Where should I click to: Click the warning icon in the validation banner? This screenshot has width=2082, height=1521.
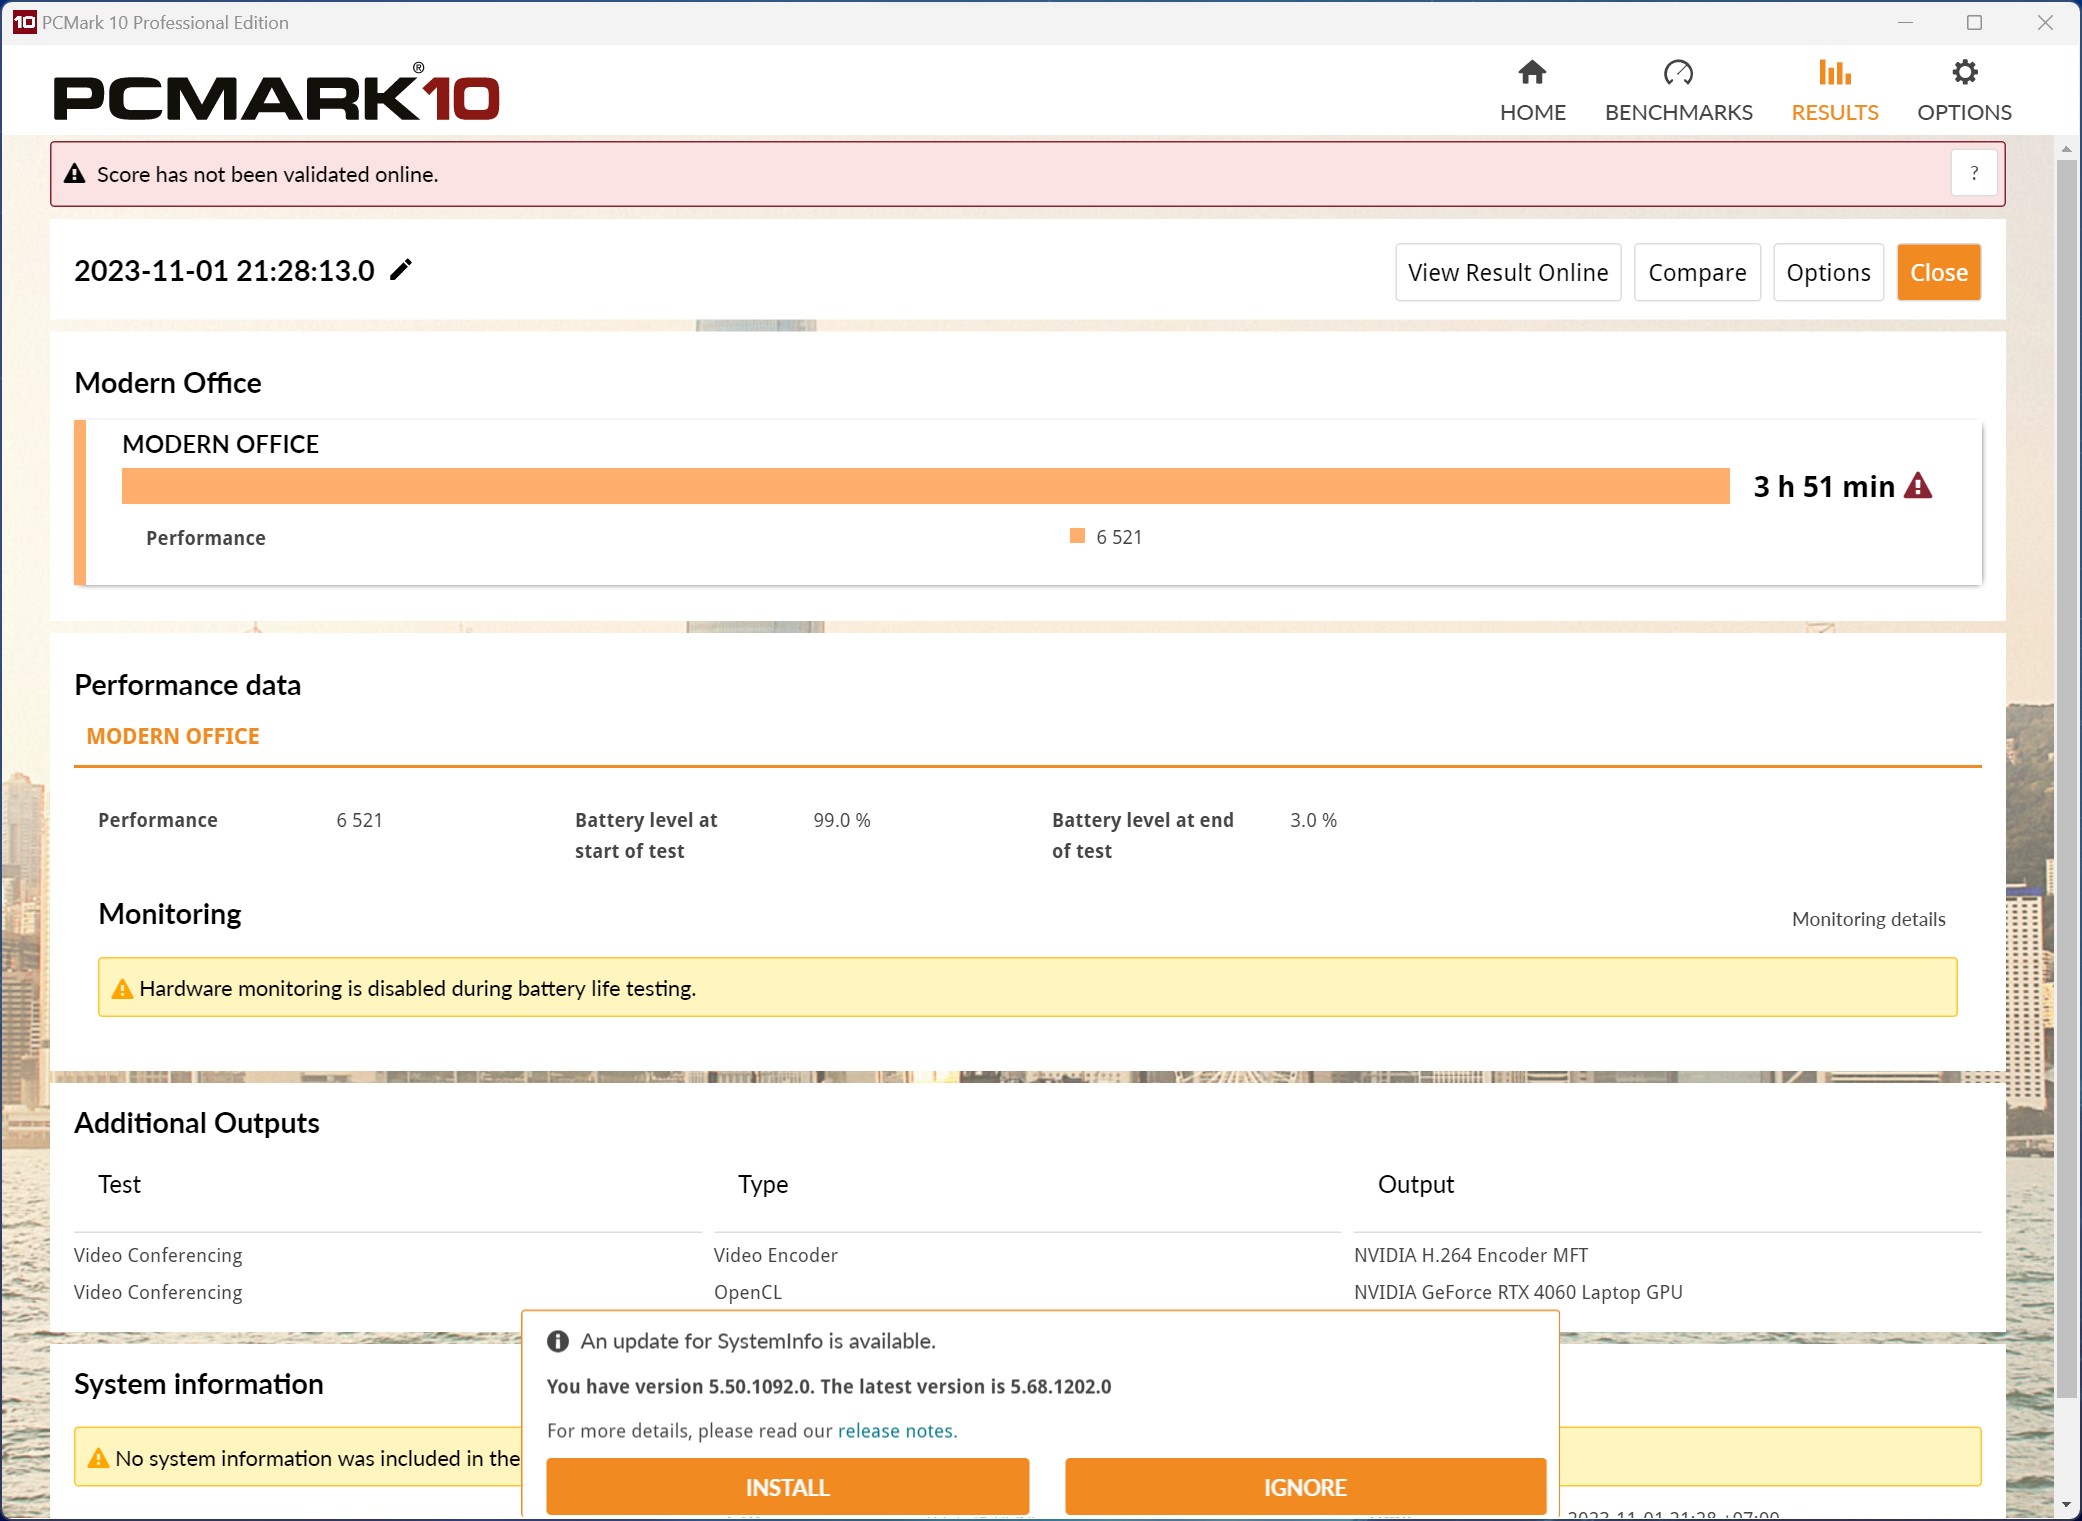(74, 174)
